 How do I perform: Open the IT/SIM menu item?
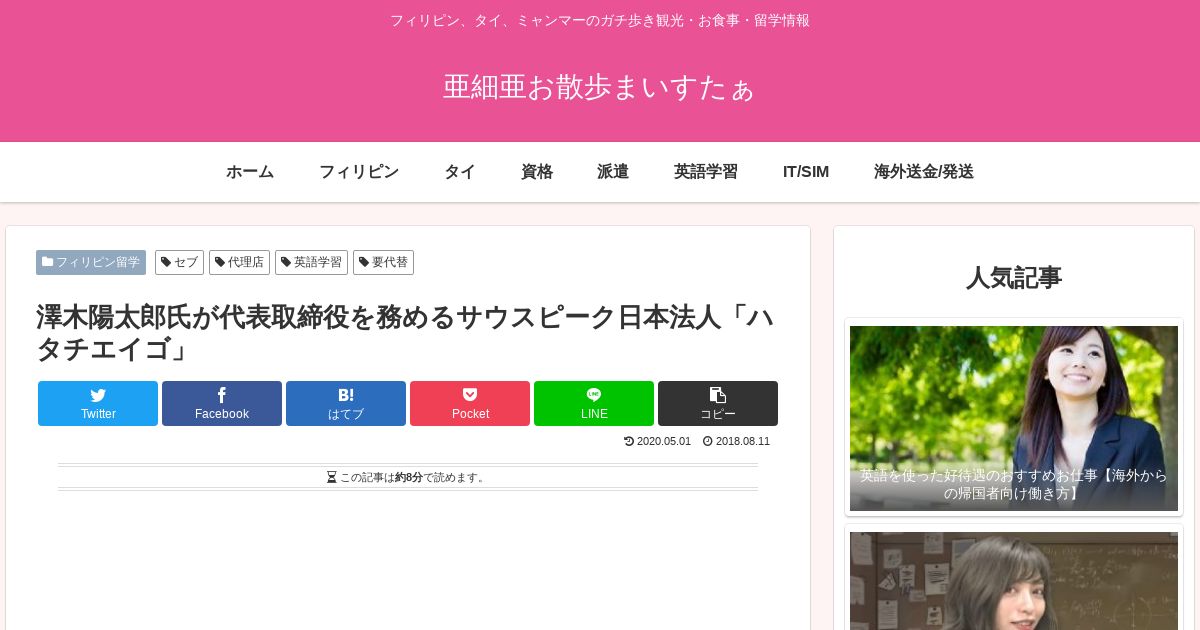[806, 172]
